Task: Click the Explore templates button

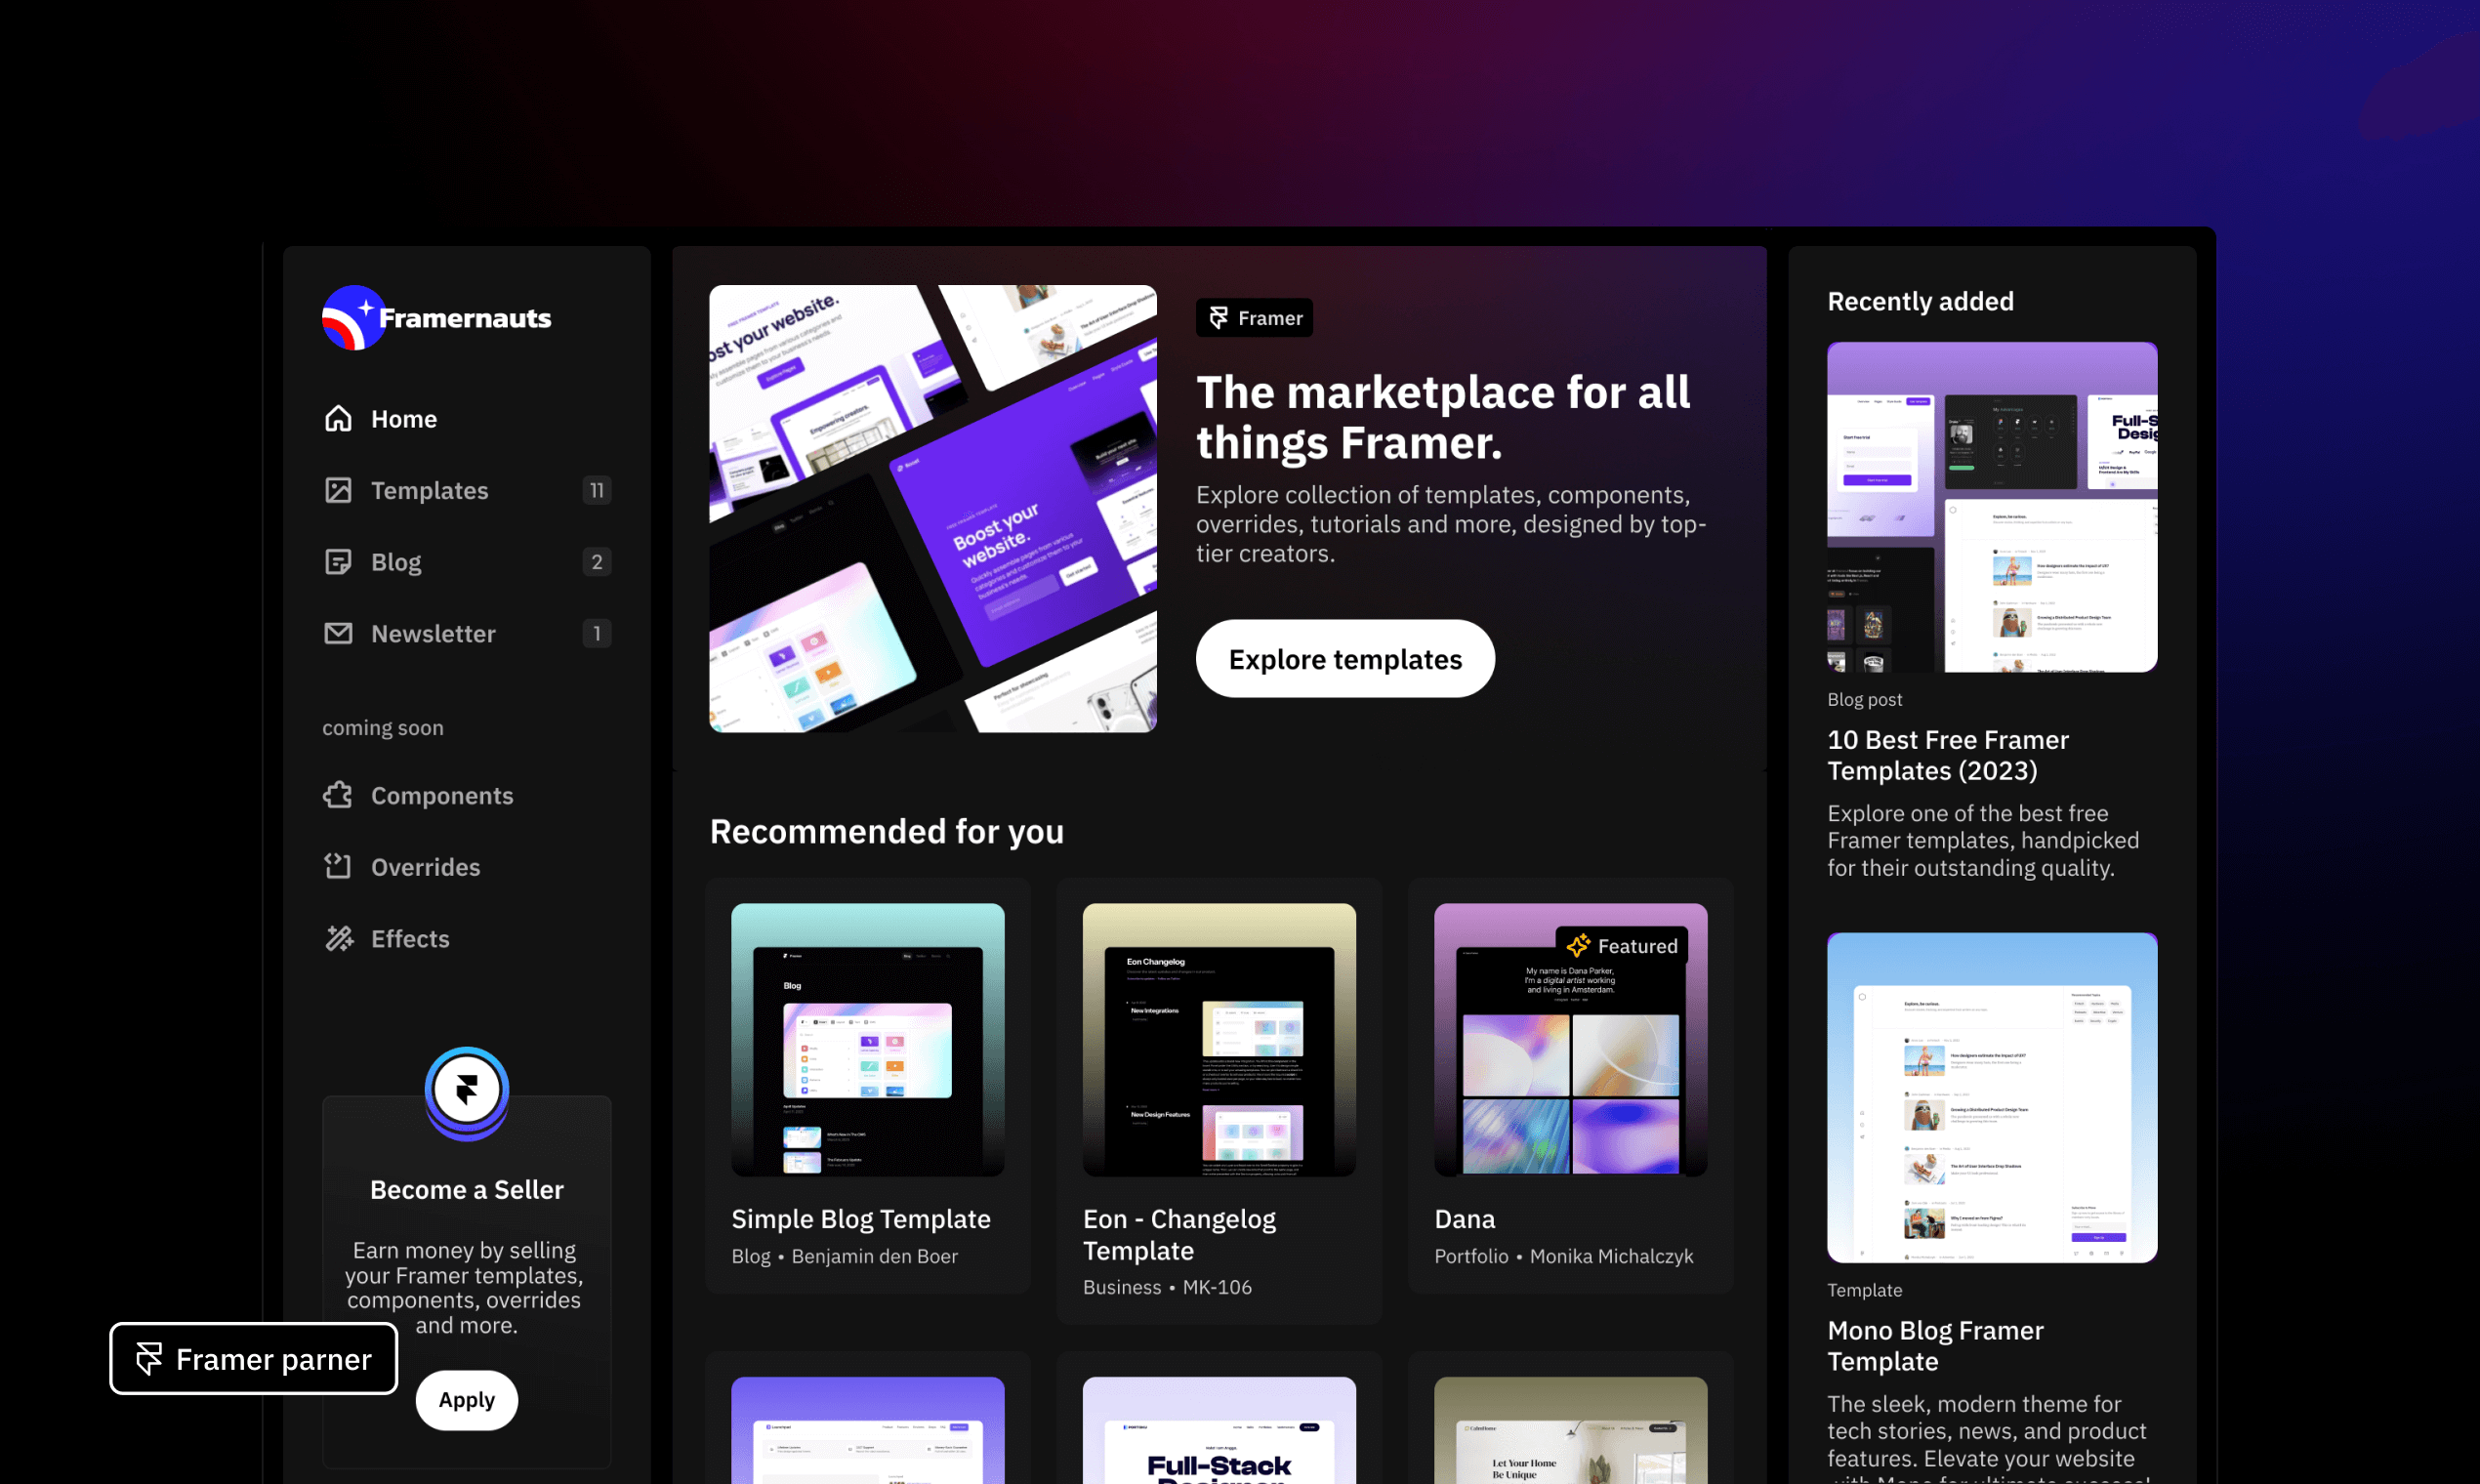Action: coord(1345,659)
